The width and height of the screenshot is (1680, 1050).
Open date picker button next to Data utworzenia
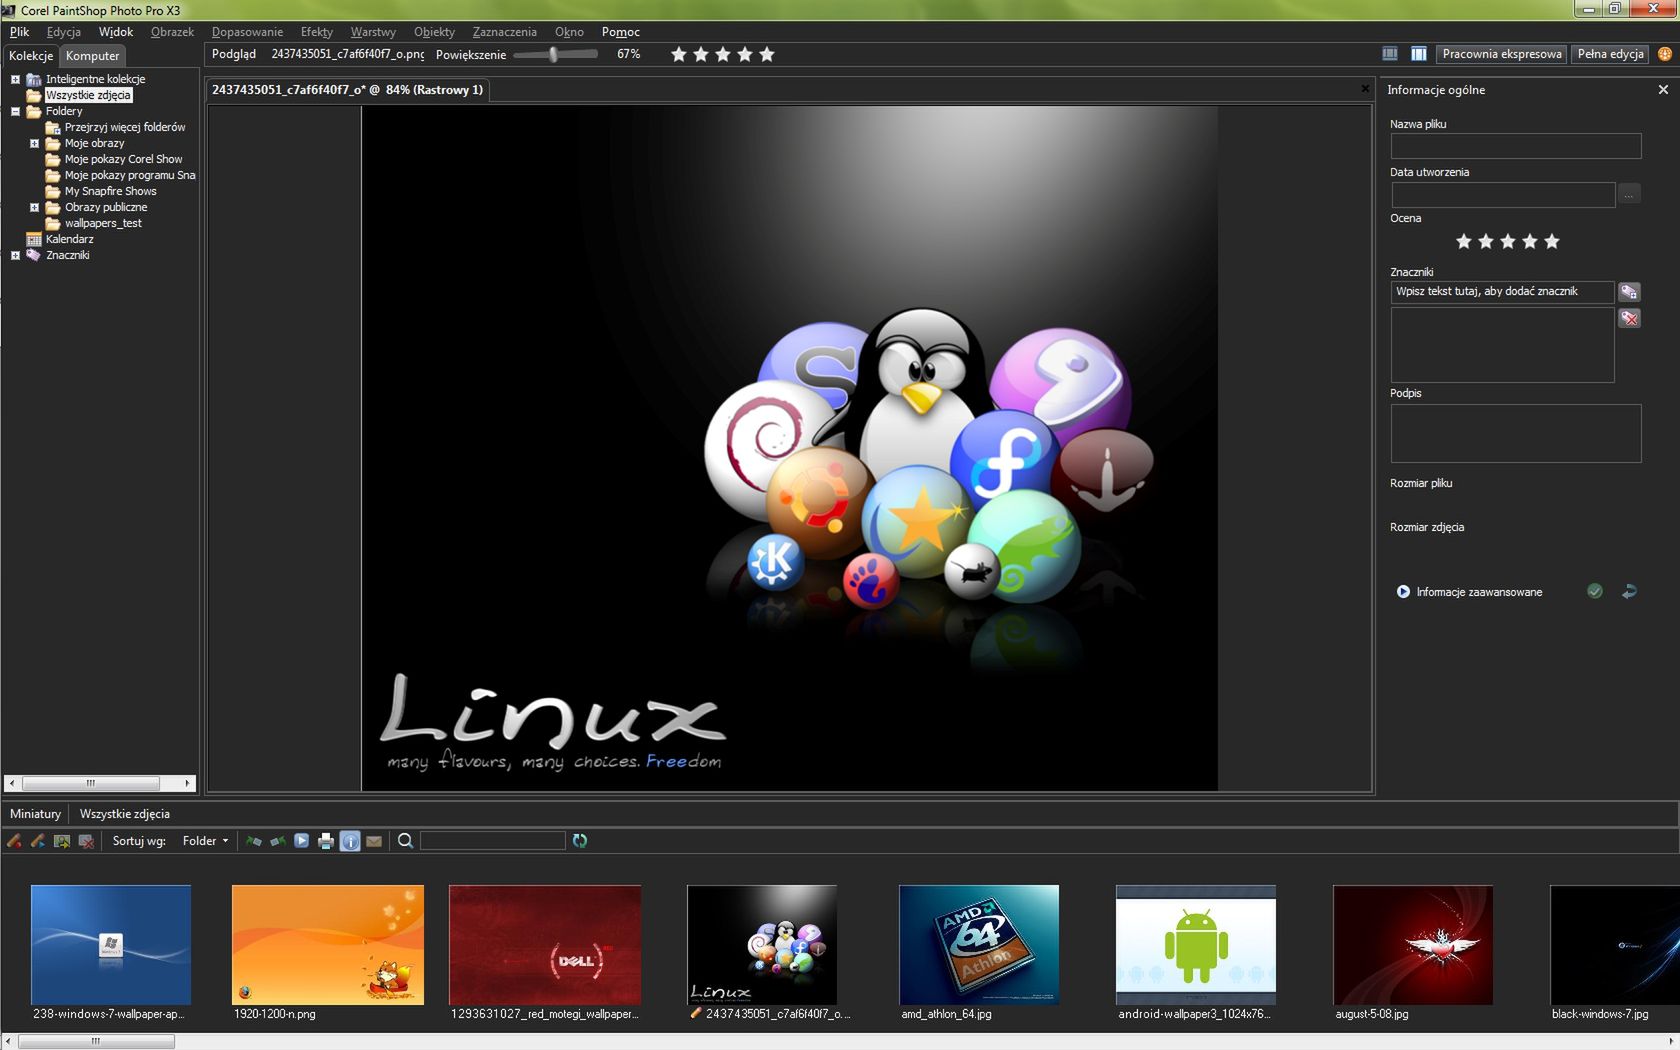click(1629, 194)
